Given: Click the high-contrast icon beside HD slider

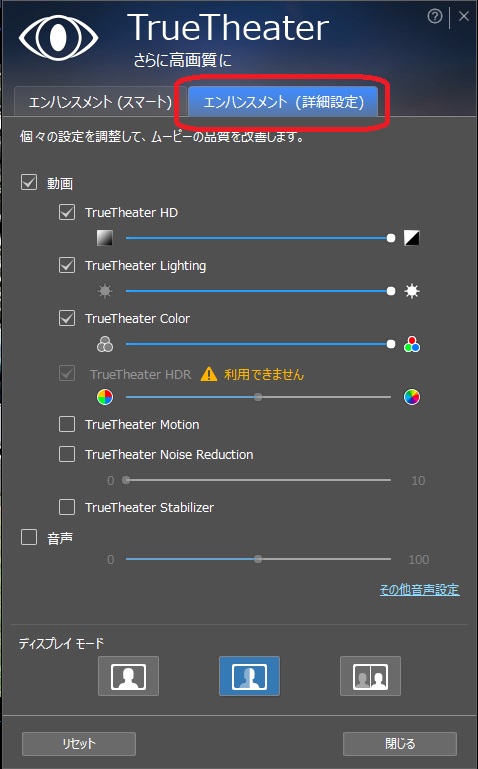Looking at the screenshot, I should [x=411, y=238].
